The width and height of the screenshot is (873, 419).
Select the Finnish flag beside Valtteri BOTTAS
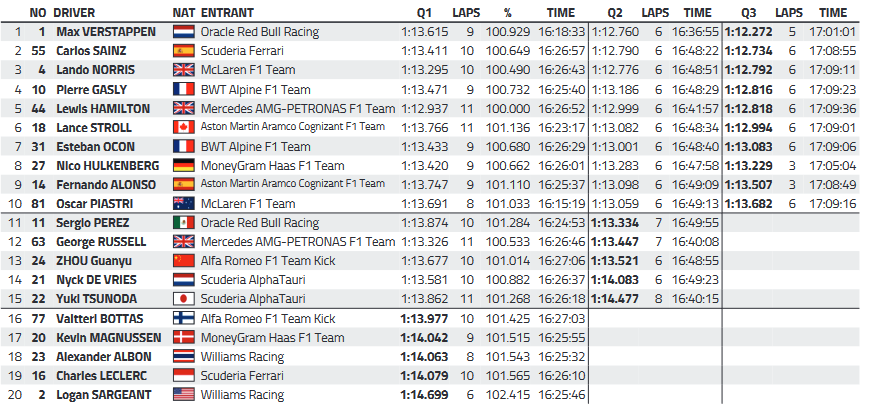click(184, 318)
